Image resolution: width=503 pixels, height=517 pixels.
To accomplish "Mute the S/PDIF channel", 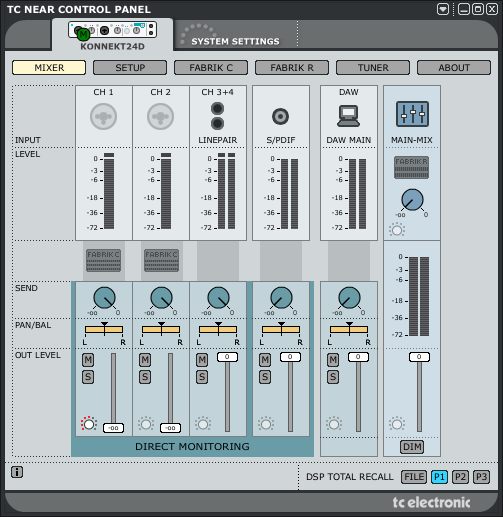I will point(265,360).
